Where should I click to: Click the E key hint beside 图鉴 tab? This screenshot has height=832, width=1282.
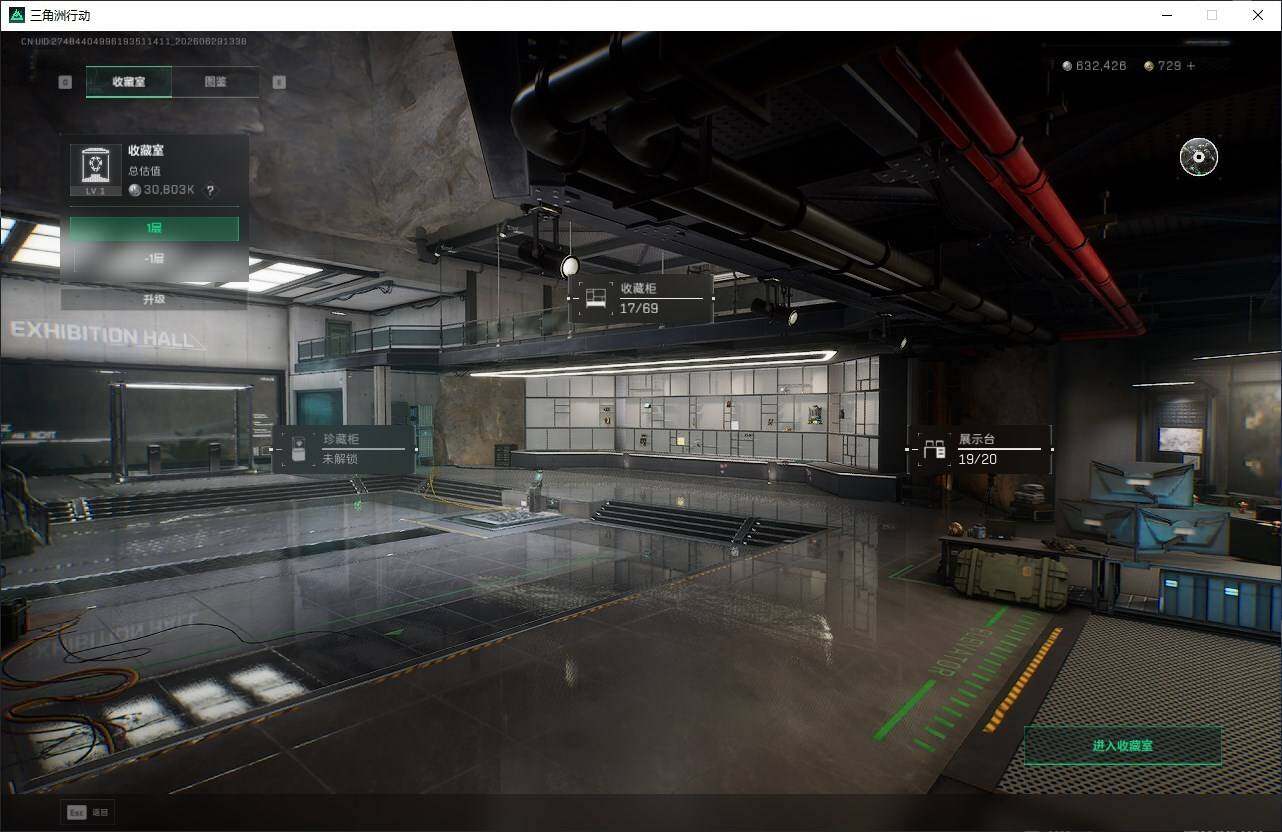279,82
